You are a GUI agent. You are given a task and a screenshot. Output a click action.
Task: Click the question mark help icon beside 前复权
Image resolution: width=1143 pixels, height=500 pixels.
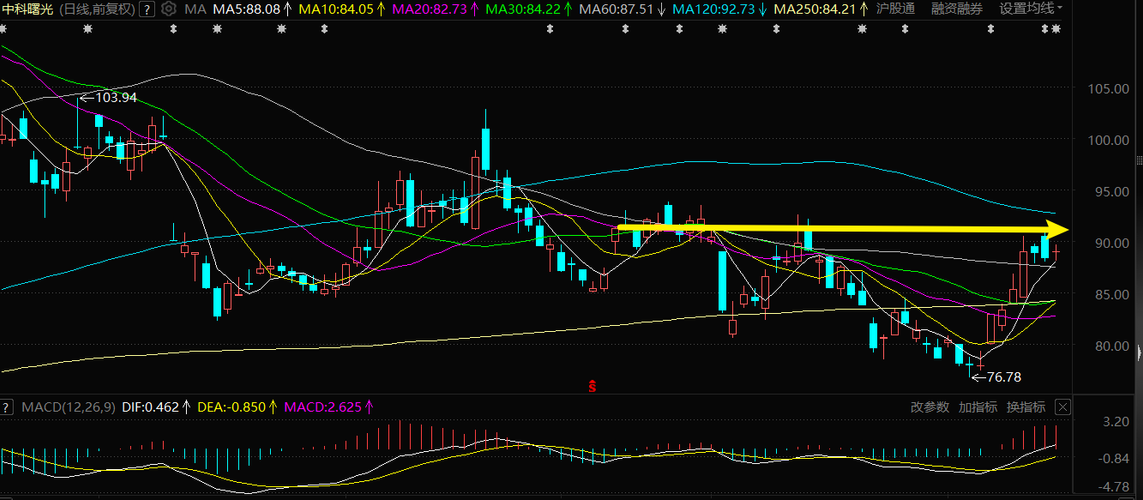click(147, 9)
